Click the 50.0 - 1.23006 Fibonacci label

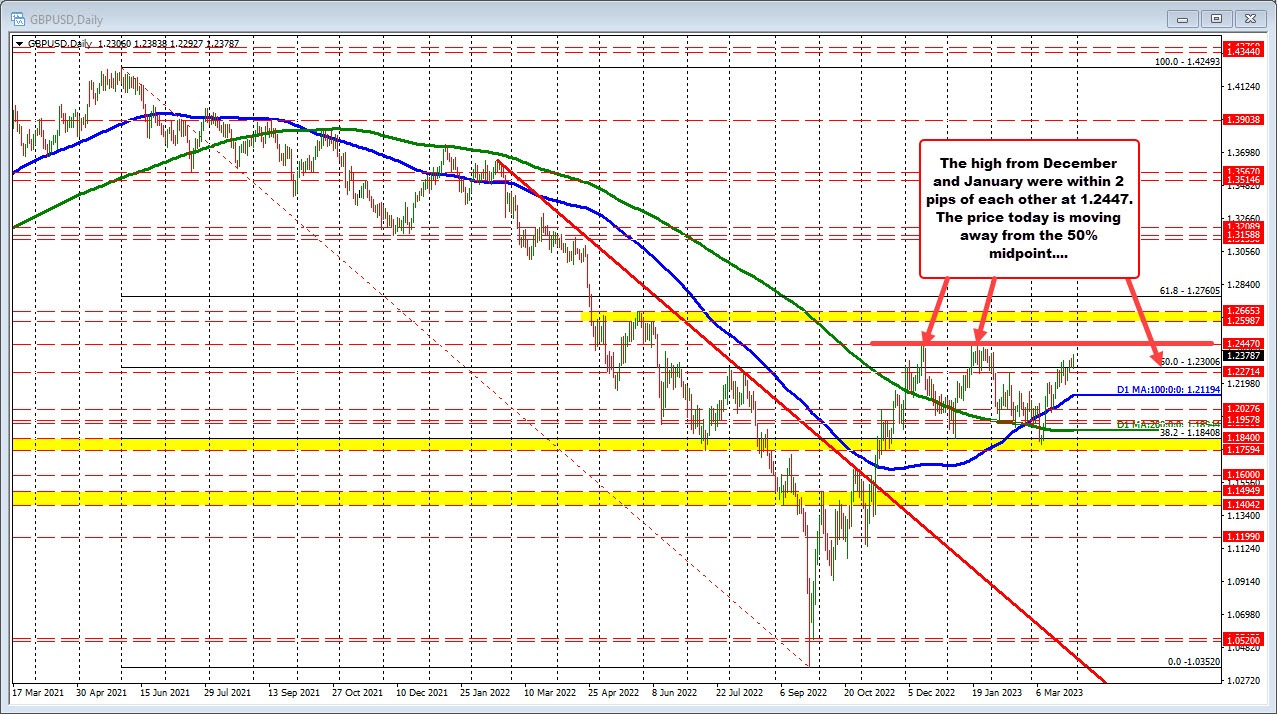(1189, 361)
